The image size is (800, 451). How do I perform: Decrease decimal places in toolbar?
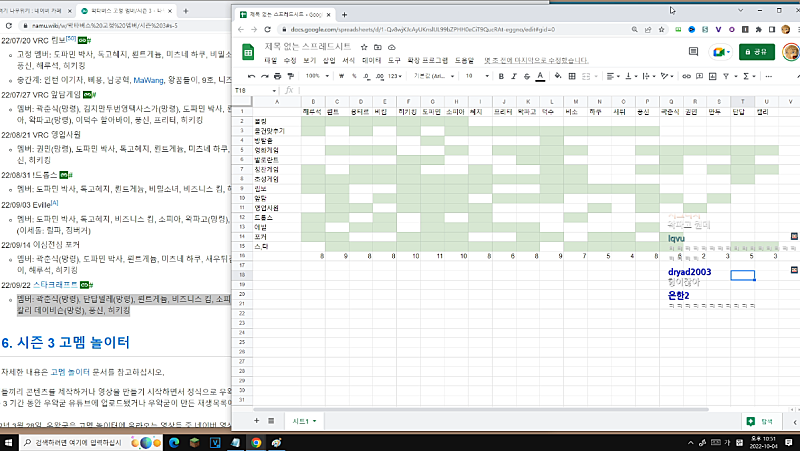367,76
